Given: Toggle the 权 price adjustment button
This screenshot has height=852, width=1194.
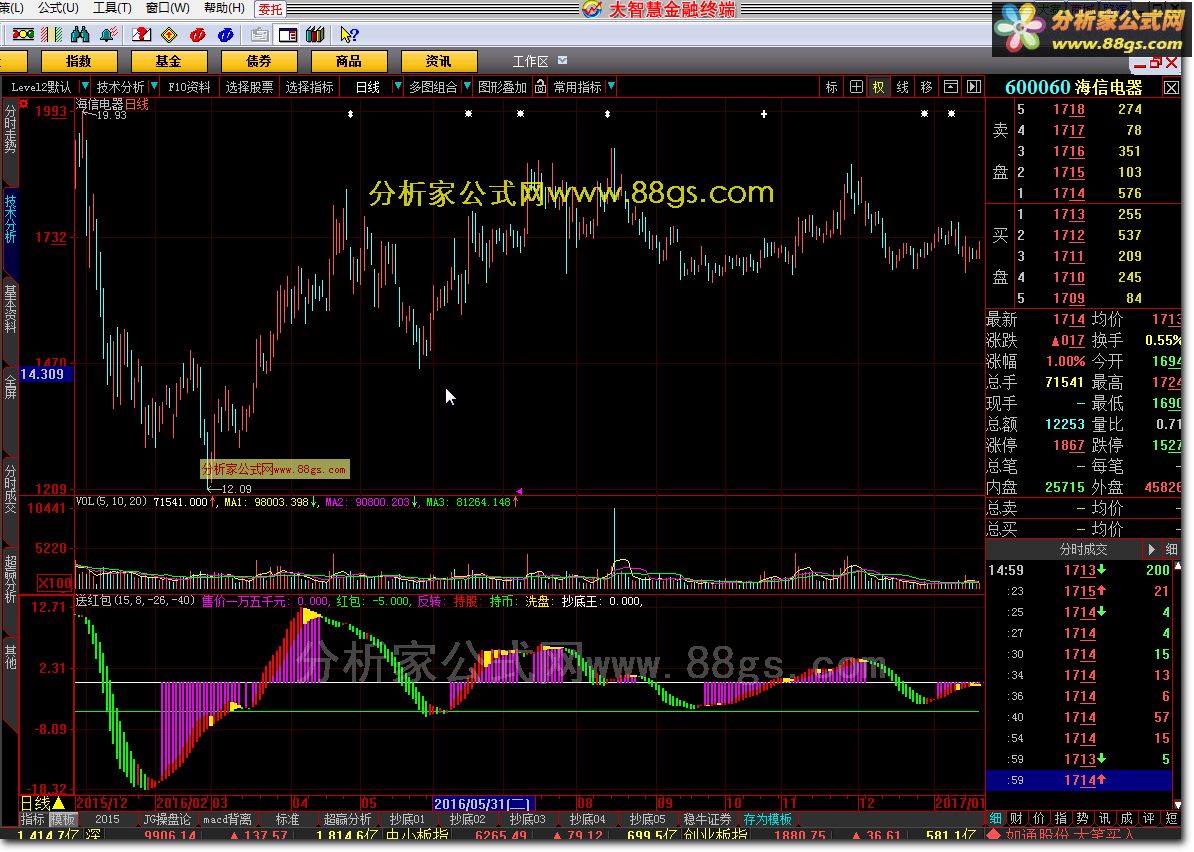Looking at the screenshot, I should (x=879, y=87).
